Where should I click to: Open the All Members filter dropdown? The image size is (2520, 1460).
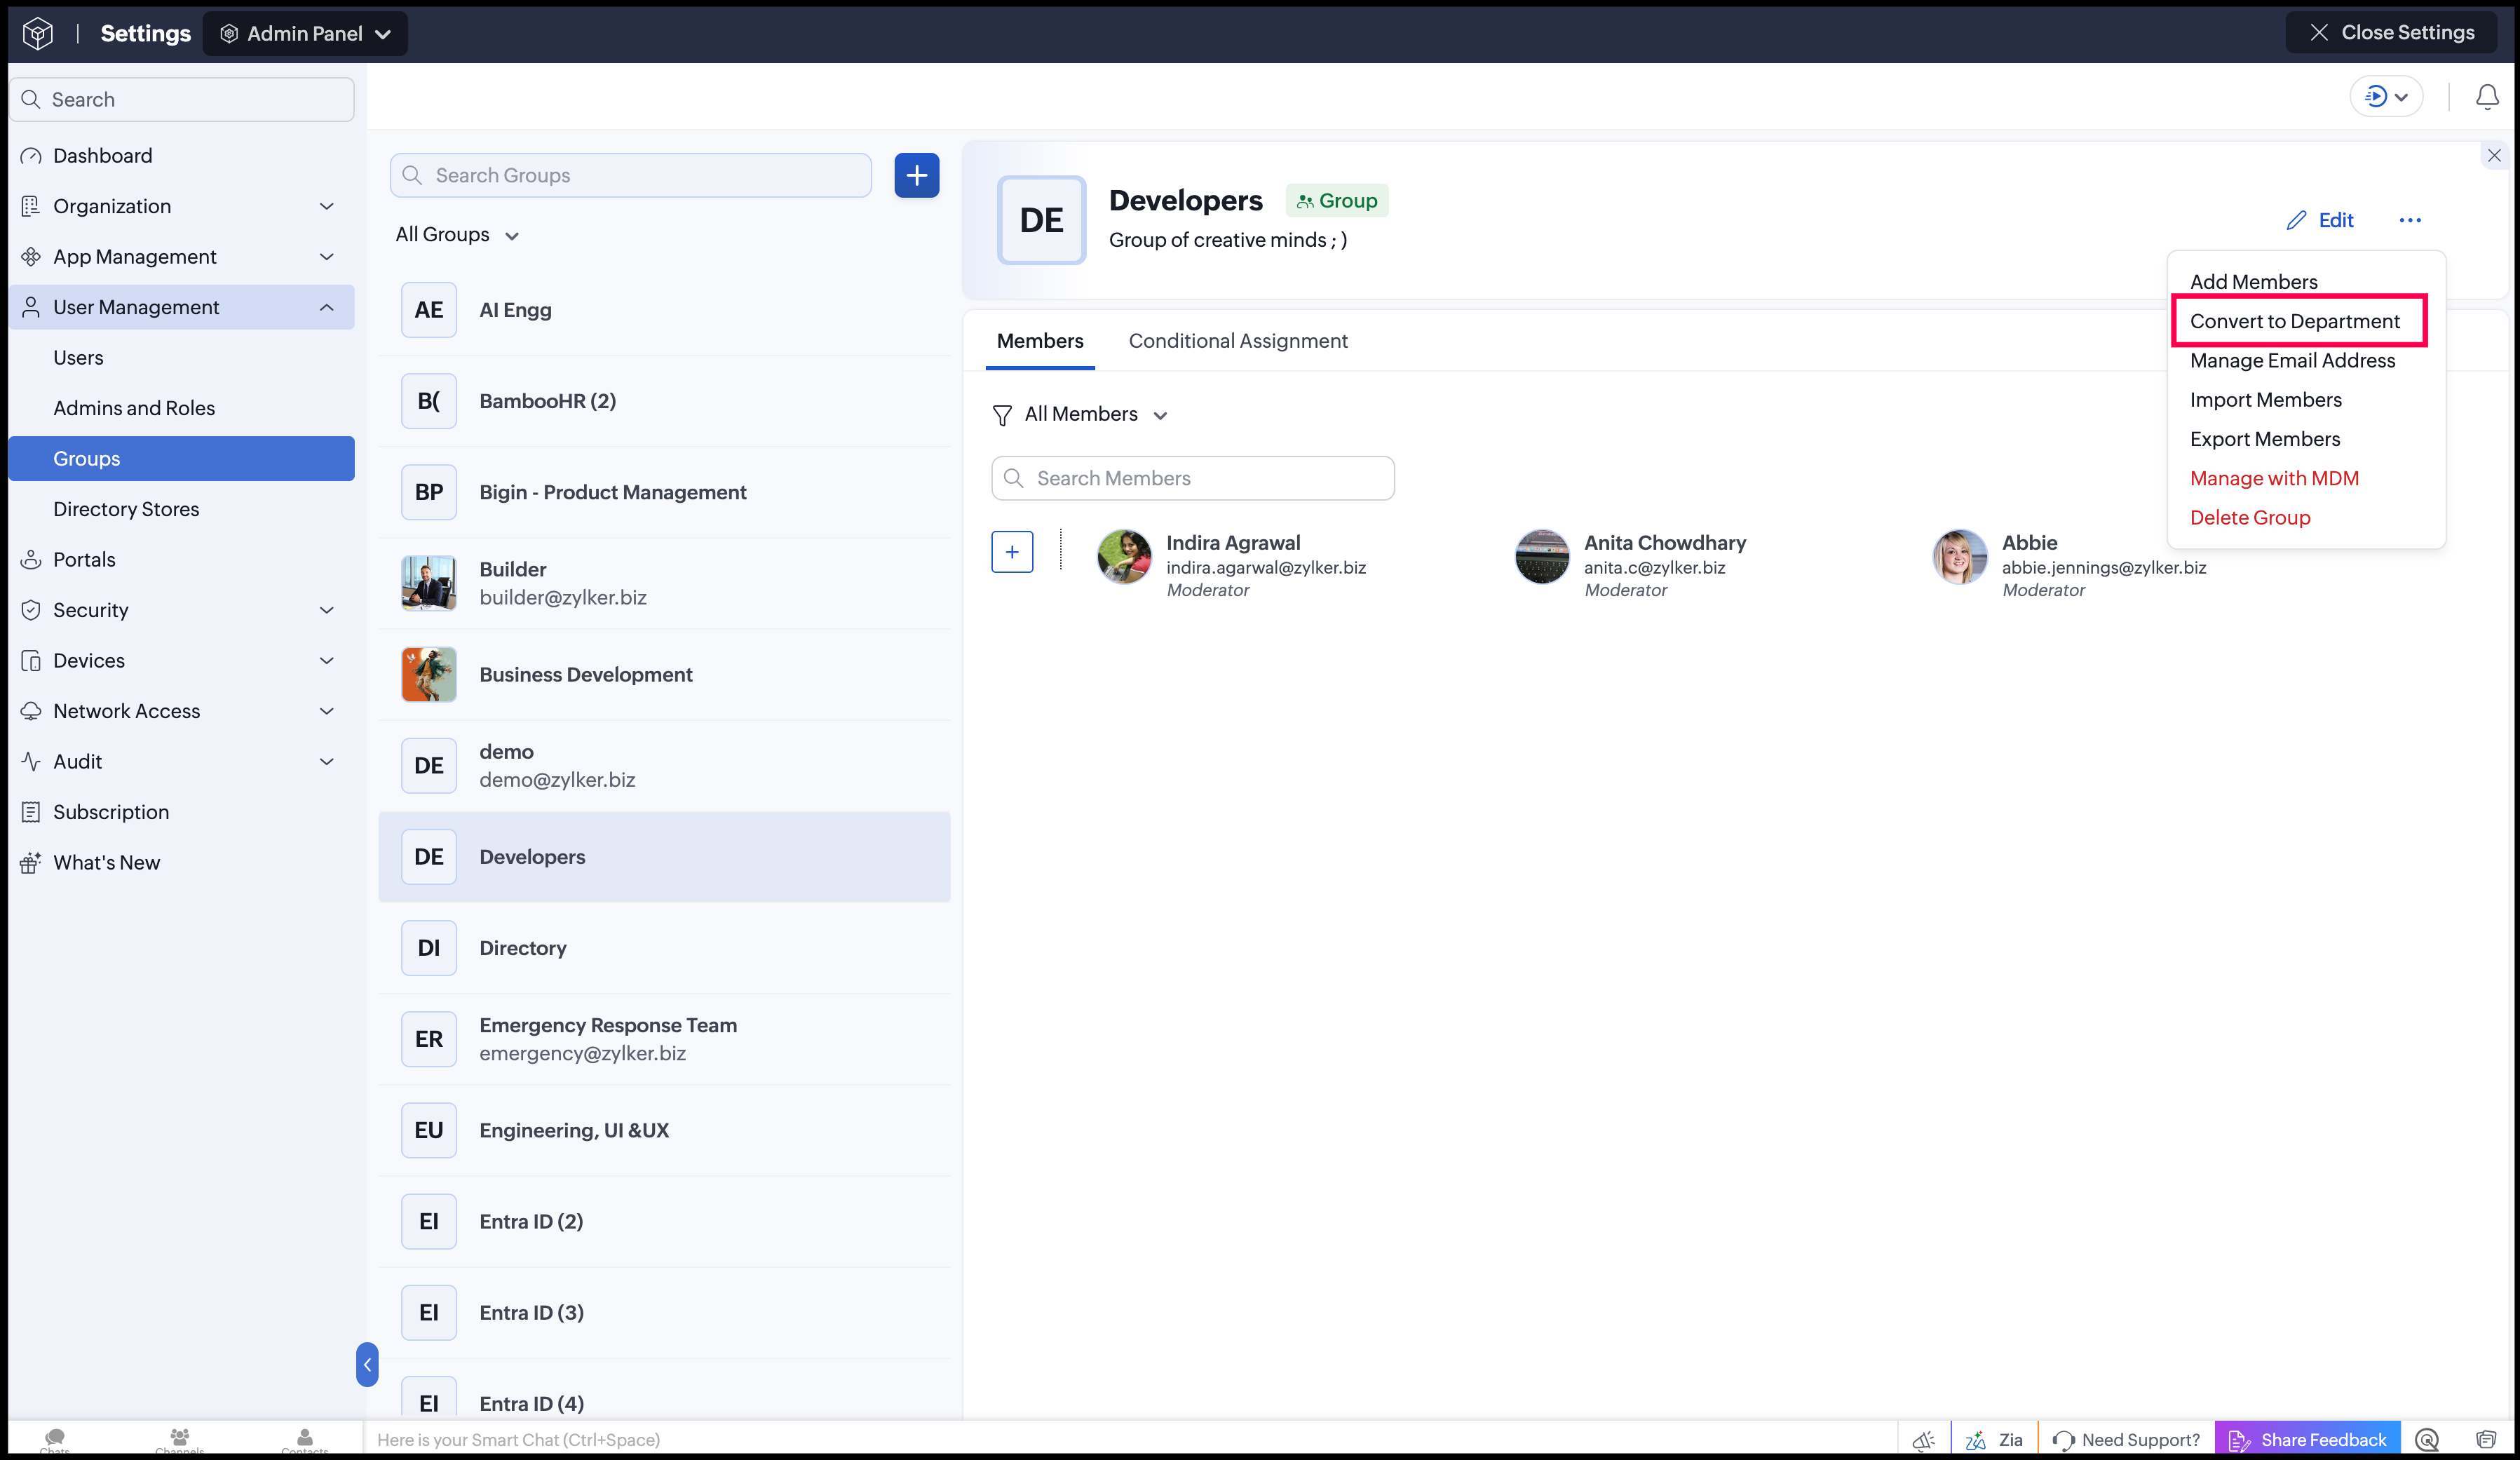[x=1096, y=414]
